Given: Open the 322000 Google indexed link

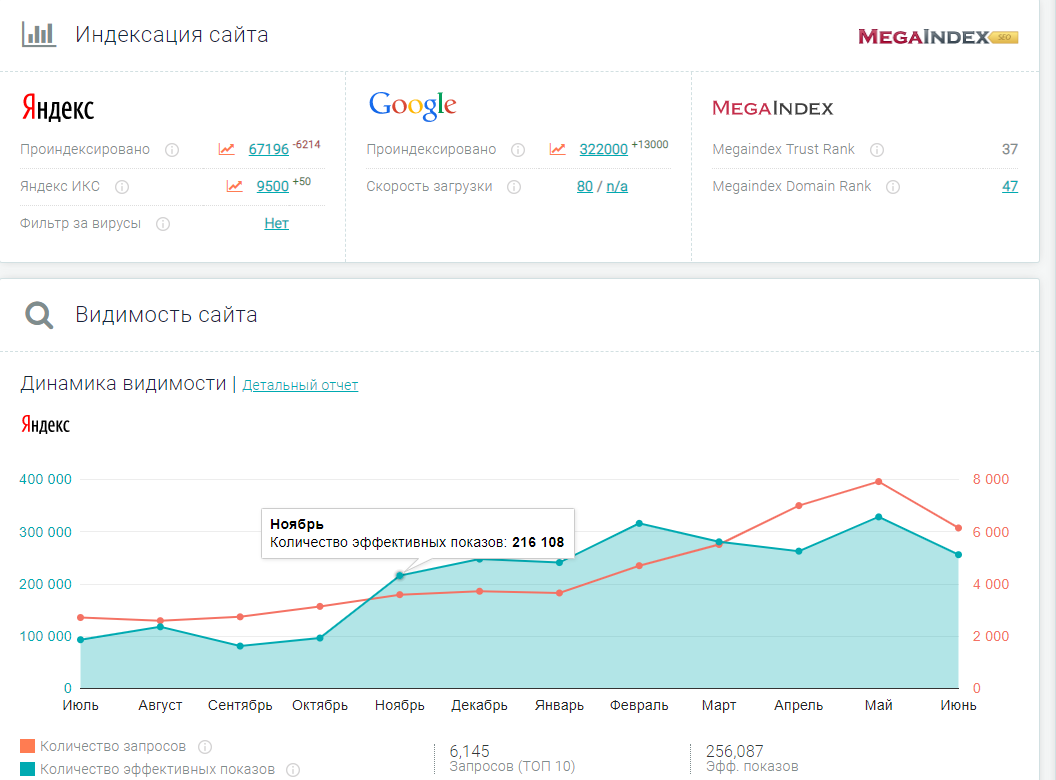Looking at the screenshot, I should (603, 149).
